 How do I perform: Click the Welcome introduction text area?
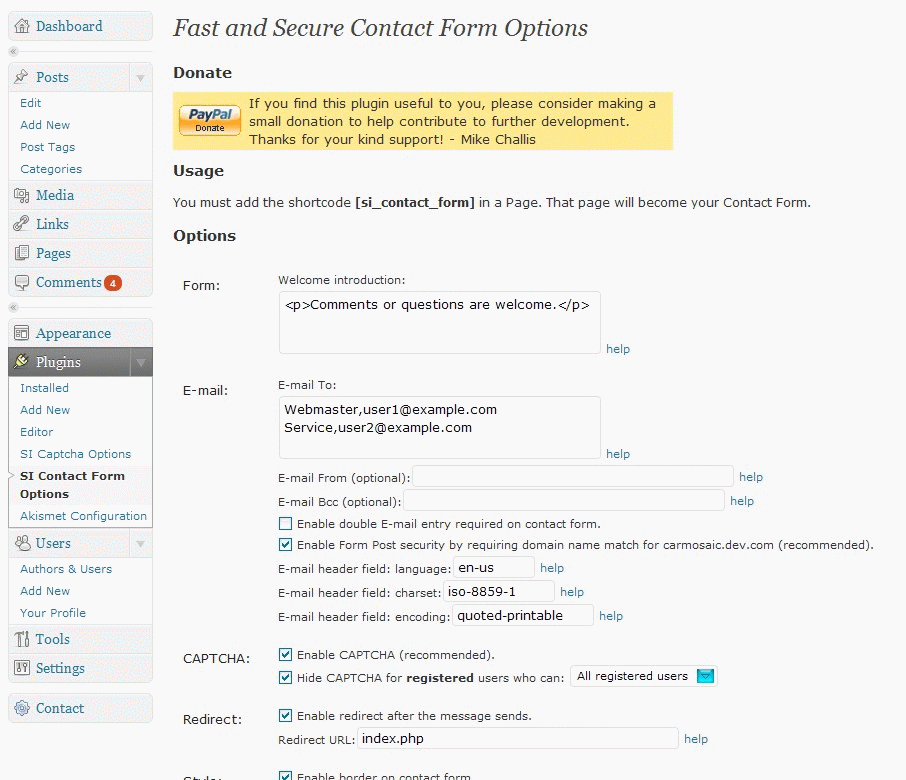[x=440, y=323]
